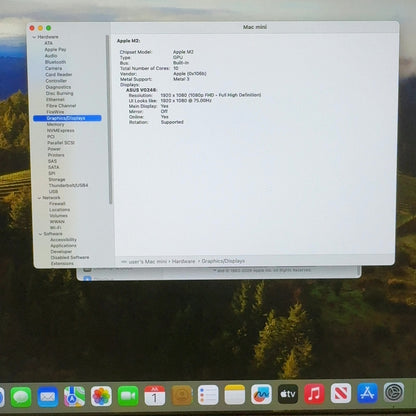
Task: Open the Contacts app in the Dock
Action: (x=181, y=396)
